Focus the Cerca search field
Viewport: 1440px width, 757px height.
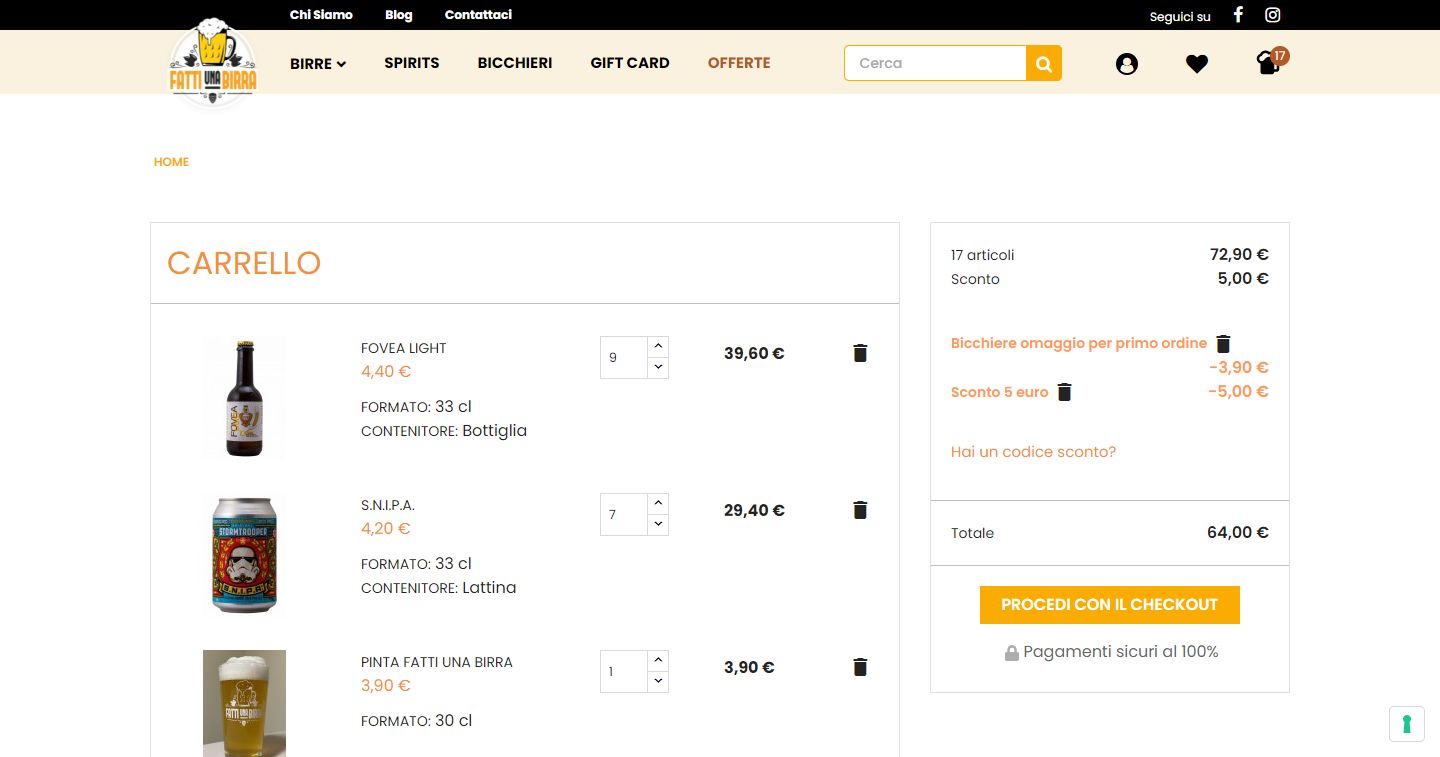pyautogui.click(x=935, y=63)
